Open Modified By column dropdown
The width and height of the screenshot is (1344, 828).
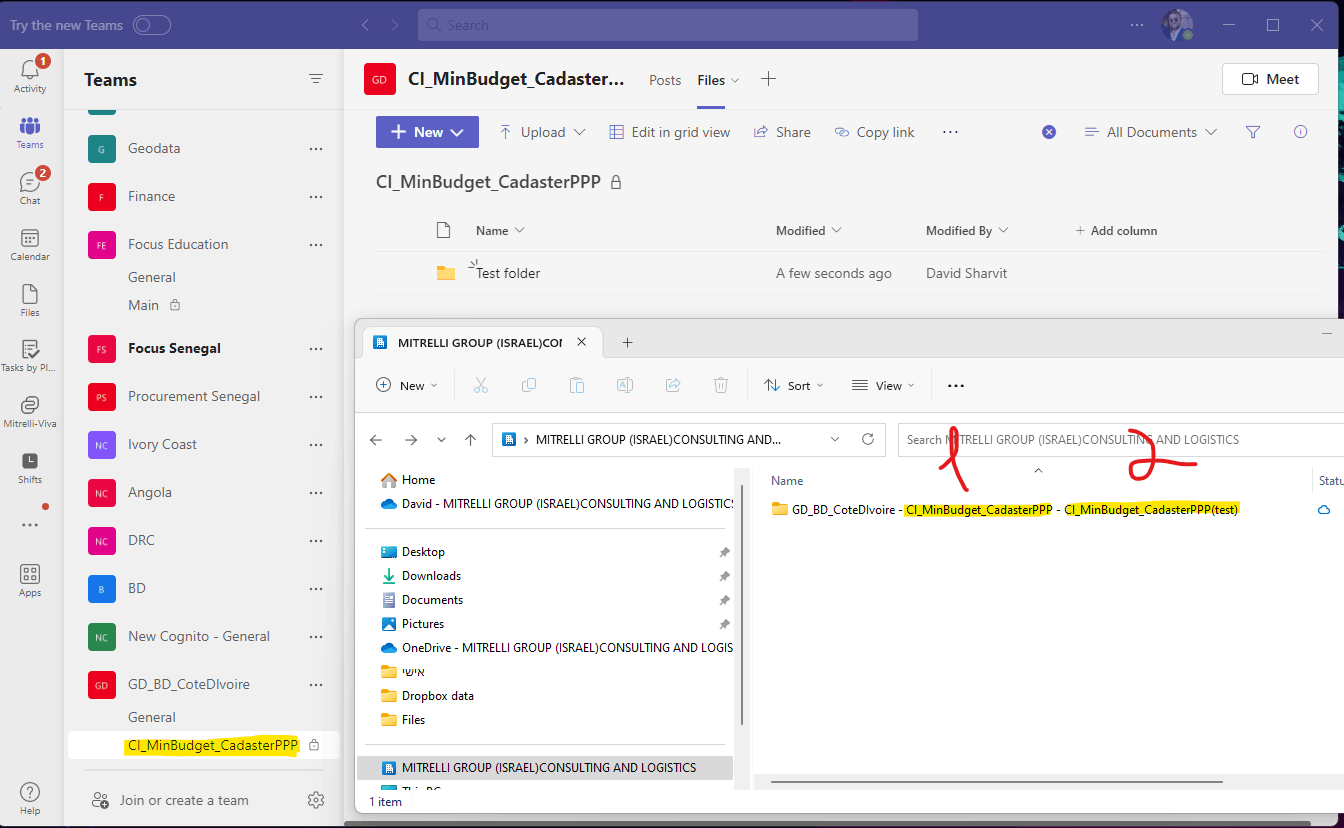967,230
